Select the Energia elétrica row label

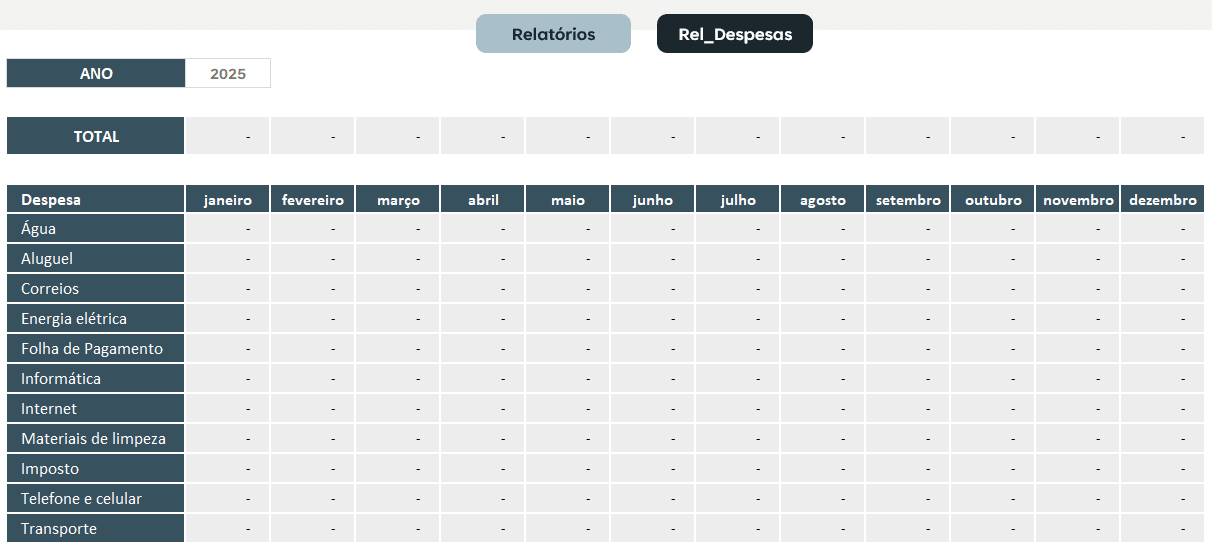pos(96,319)
